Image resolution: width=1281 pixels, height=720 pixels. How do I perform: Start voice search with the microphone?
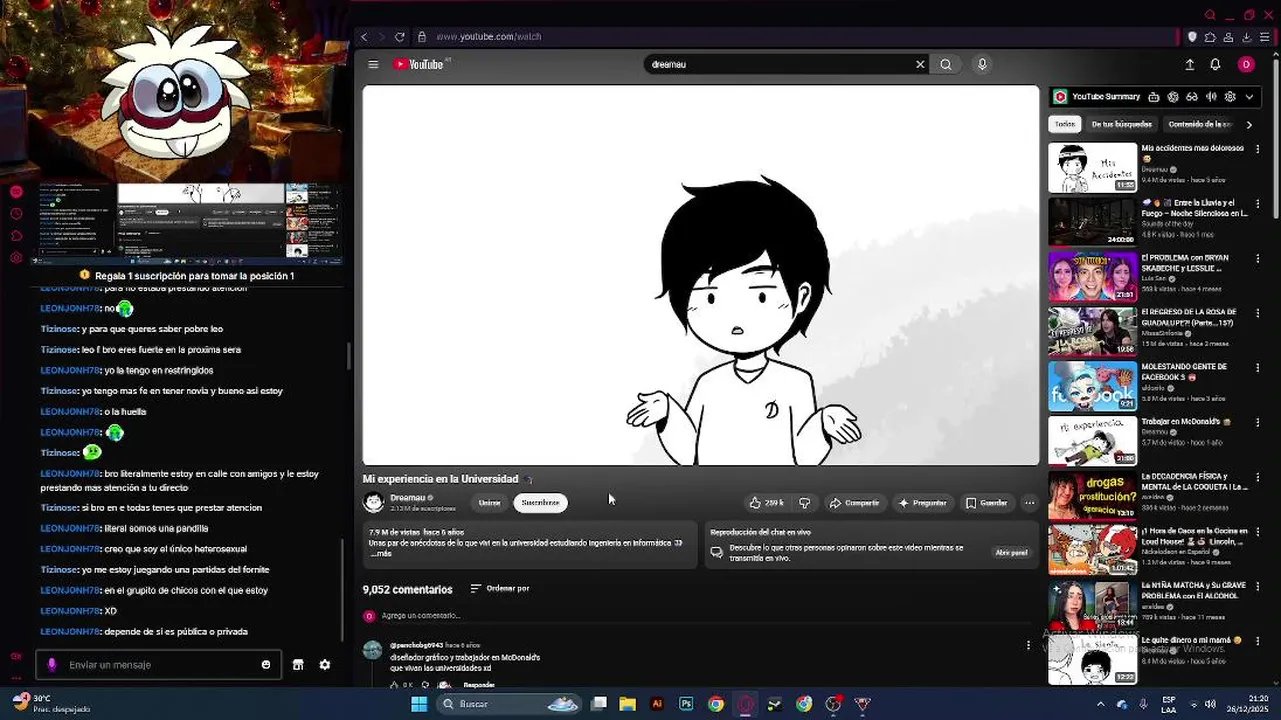tap(982, 64)
